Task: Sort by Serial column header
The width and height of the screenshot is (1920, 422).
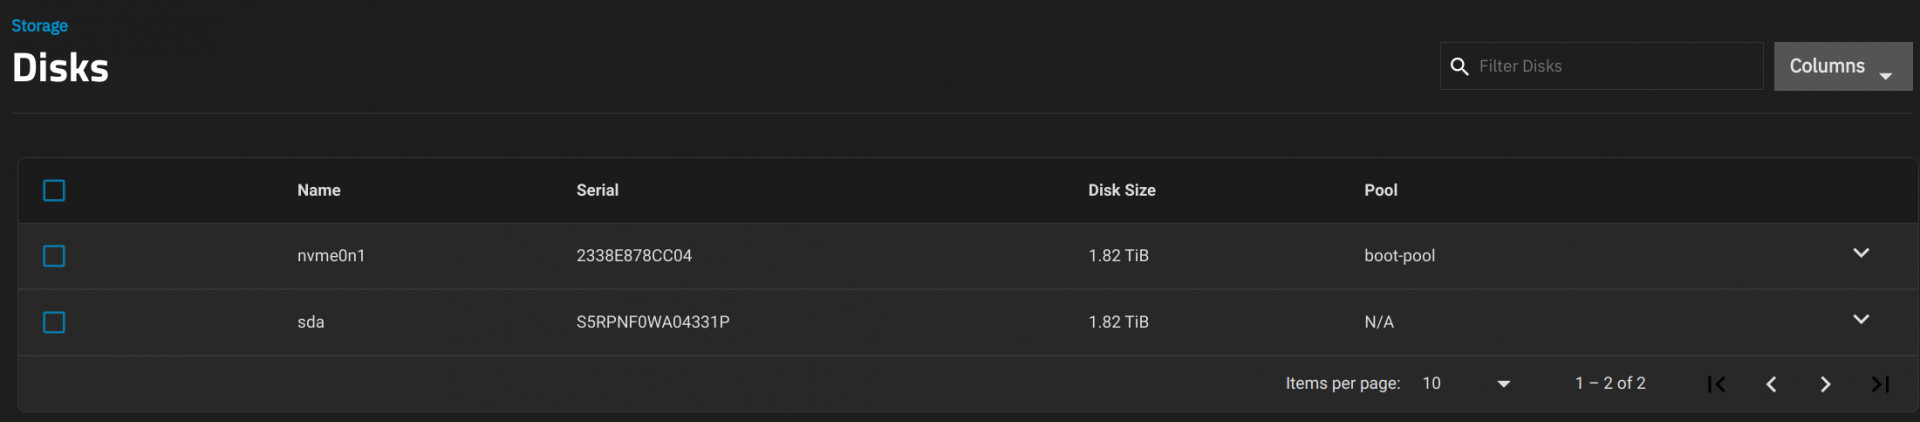Action: pyautogui.click(x=597, y=190)
